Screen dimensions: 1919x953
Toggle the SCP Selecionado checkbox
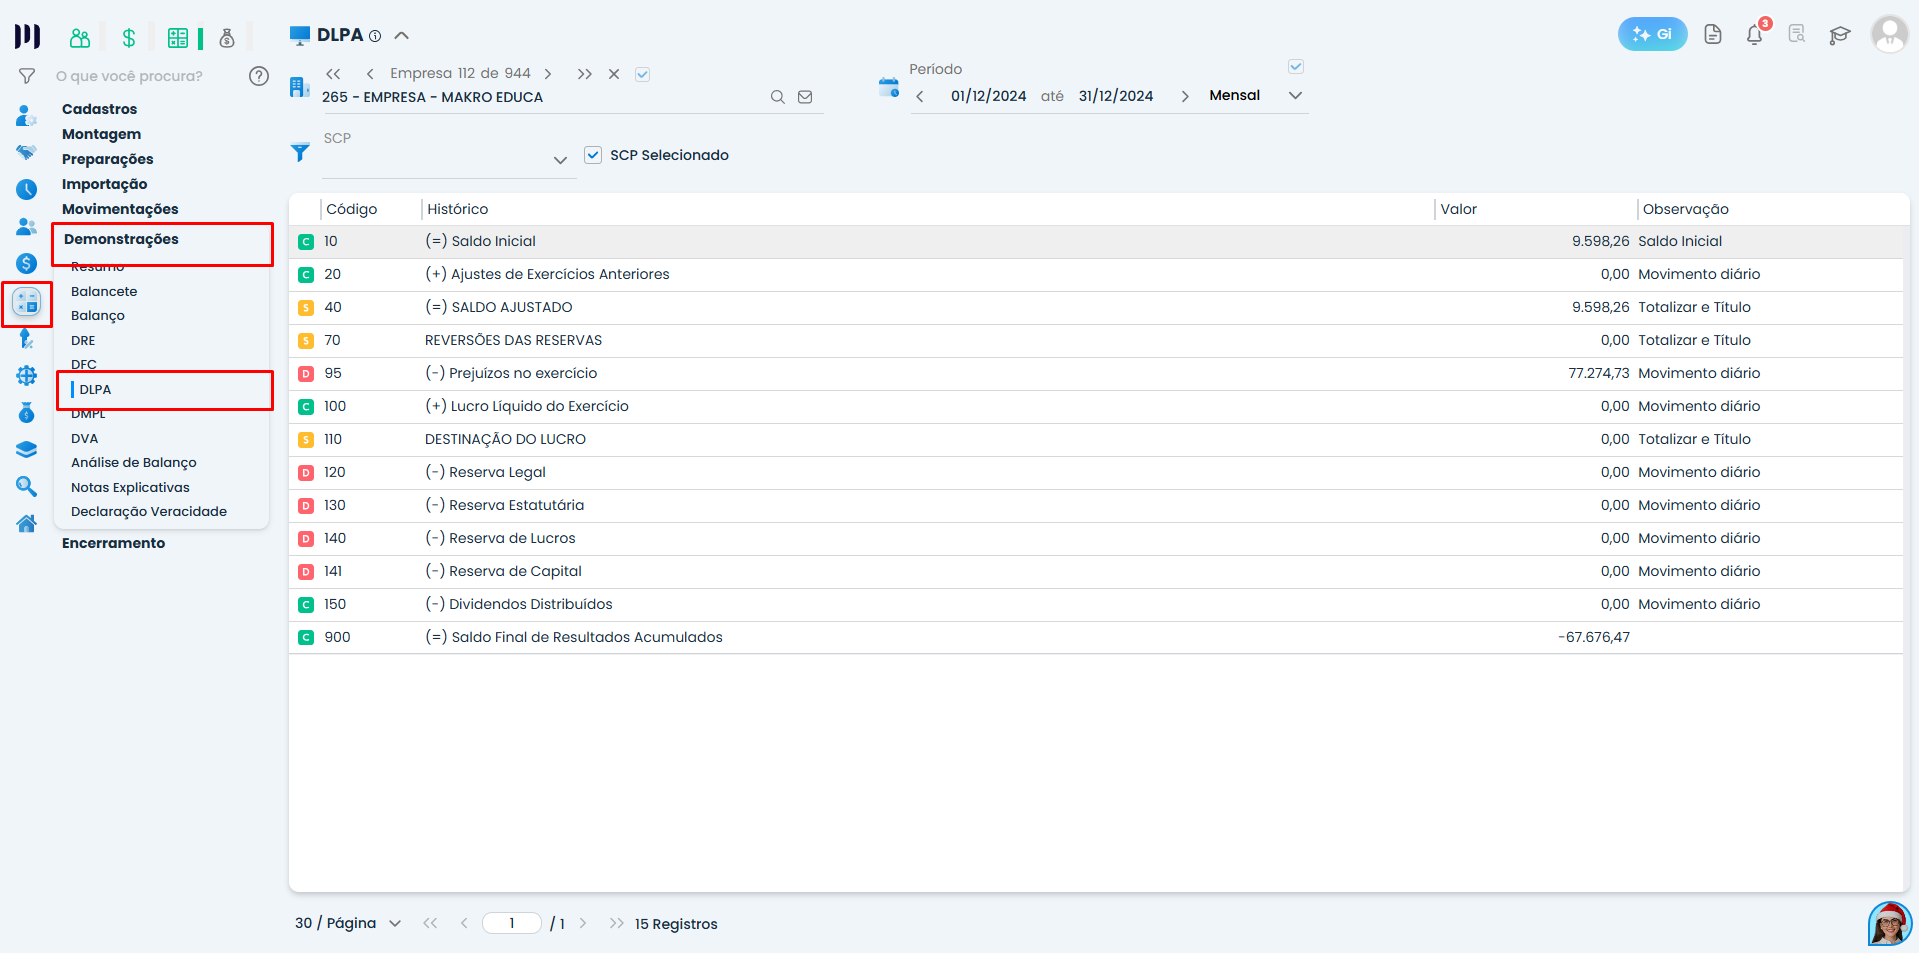(593, 155)
